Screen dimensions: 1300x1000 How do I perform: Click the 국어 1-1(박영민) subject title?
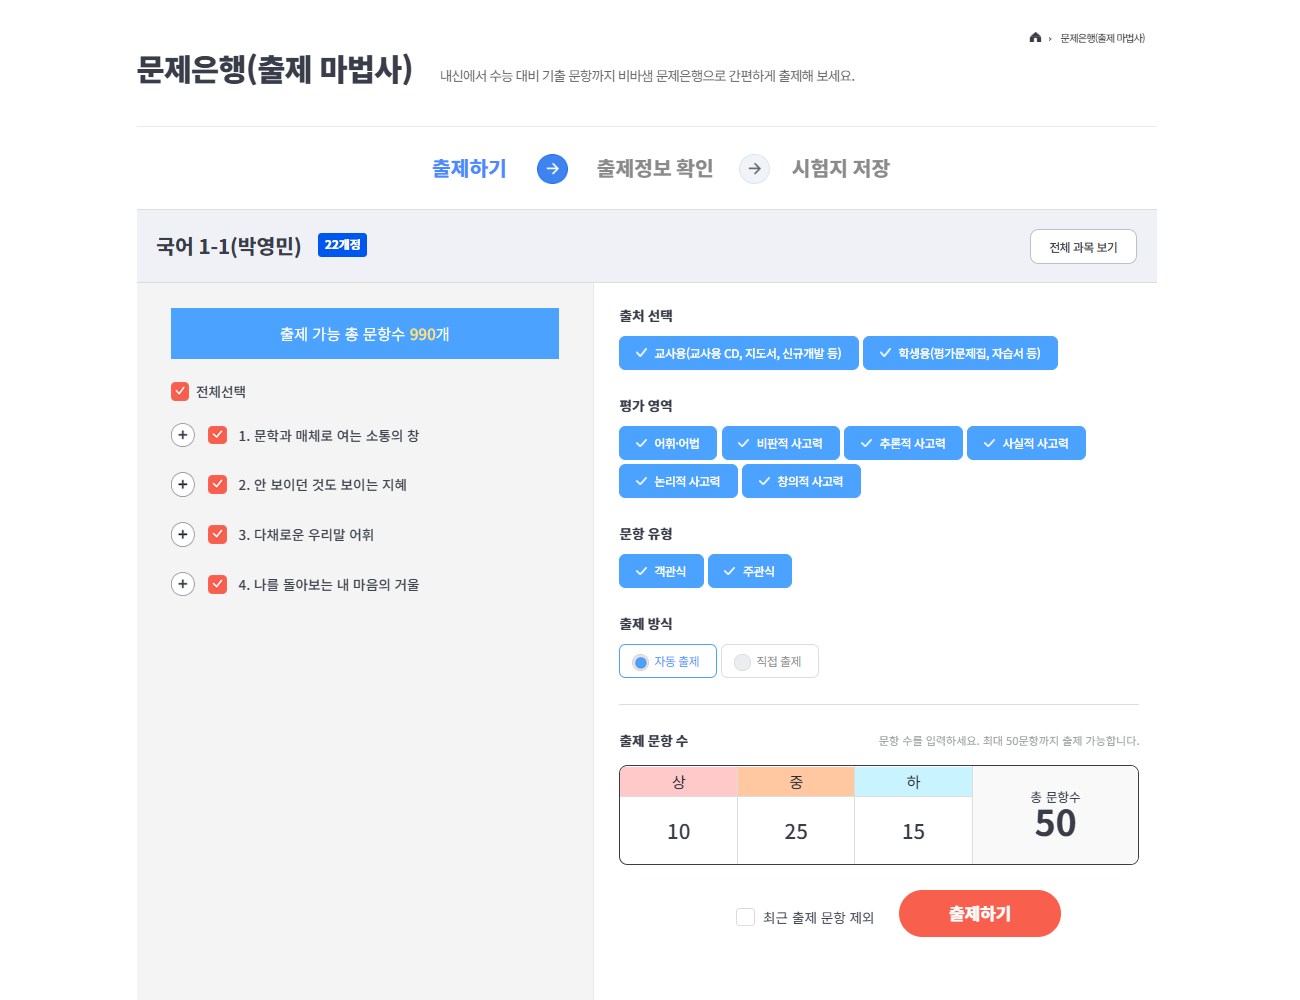coord(229,246)
